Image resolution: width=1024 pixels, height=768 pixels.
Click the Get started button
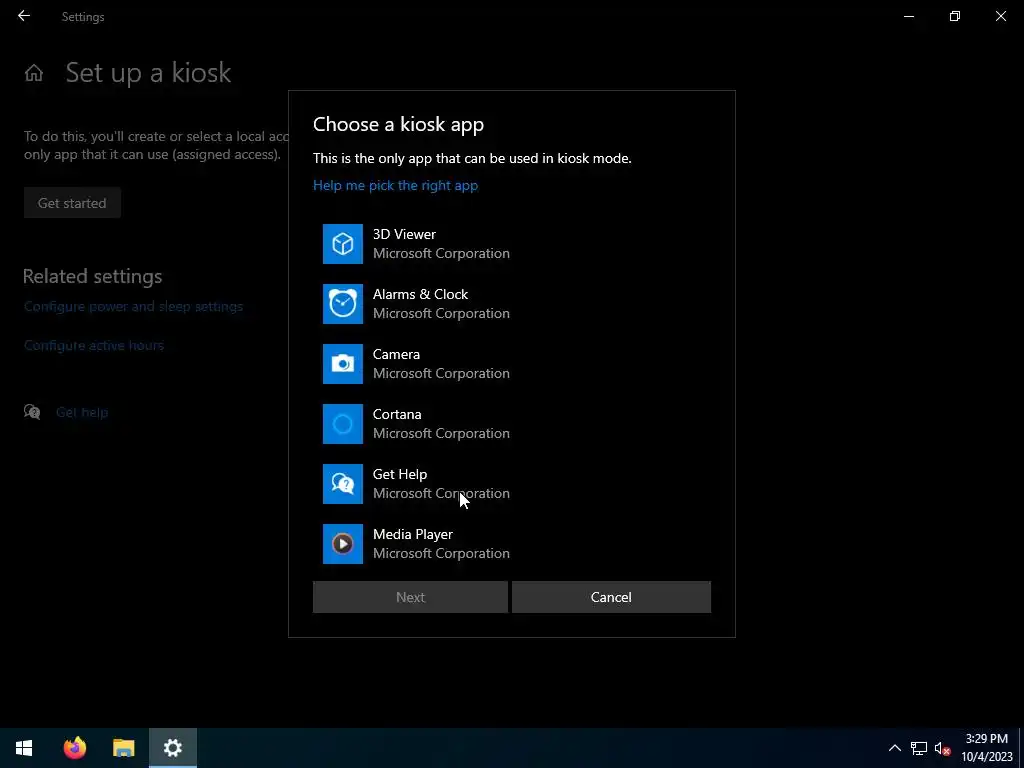(72, 203)
